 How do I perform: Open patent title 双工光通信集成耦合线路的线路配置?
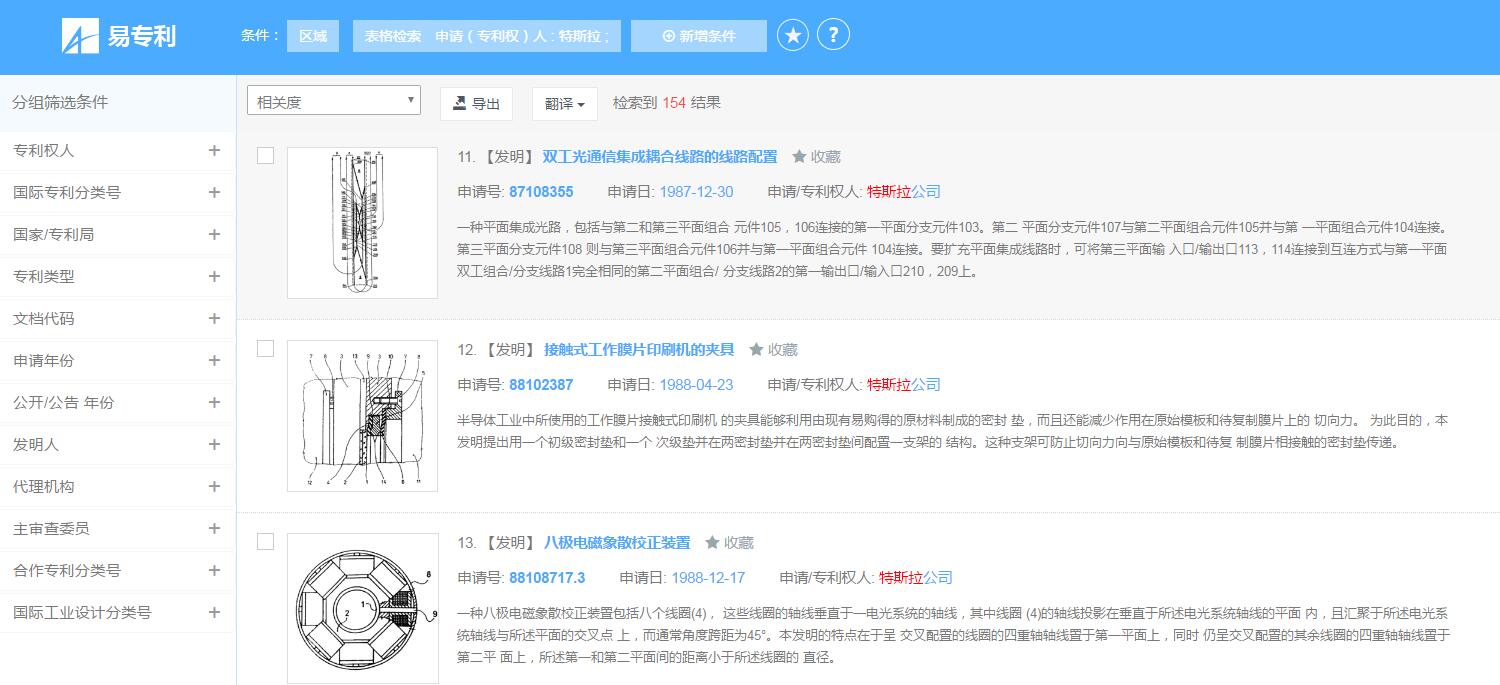click(660, 157)
